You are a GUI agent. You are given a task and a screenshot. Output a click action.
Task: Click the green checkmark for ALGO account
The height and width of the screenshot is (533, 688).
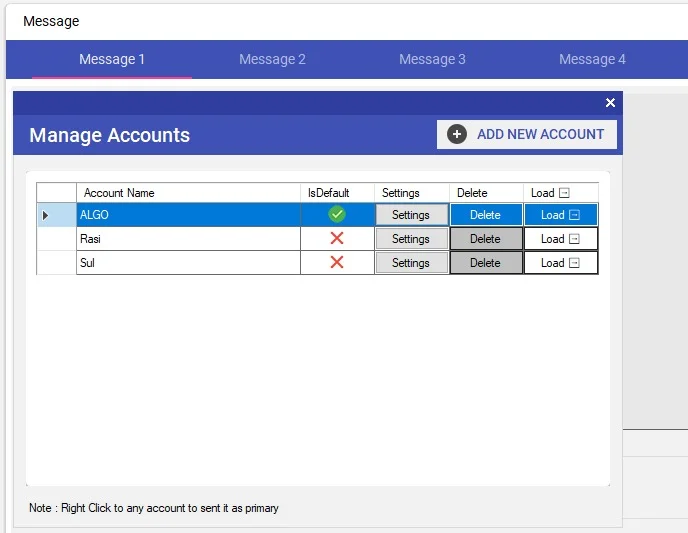click(337, 215)
